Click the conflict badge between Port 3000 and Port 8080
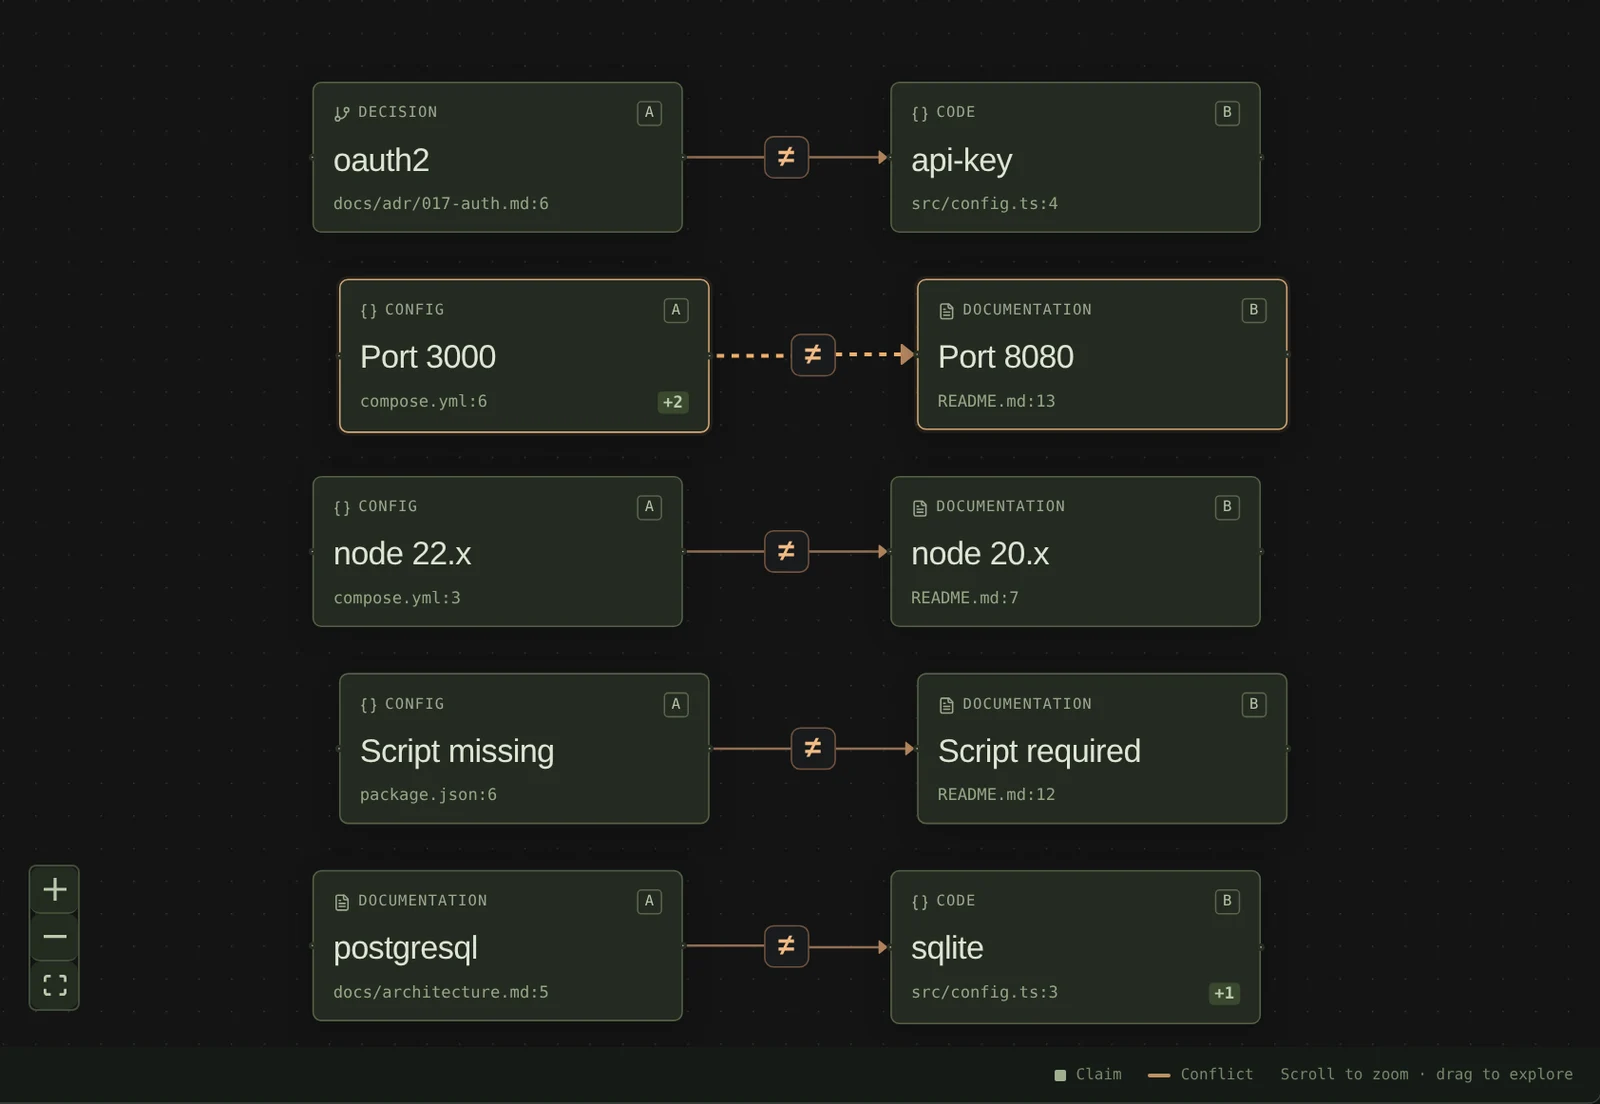The width and height of the screenshot is (1600, 1104). (813, 354)
